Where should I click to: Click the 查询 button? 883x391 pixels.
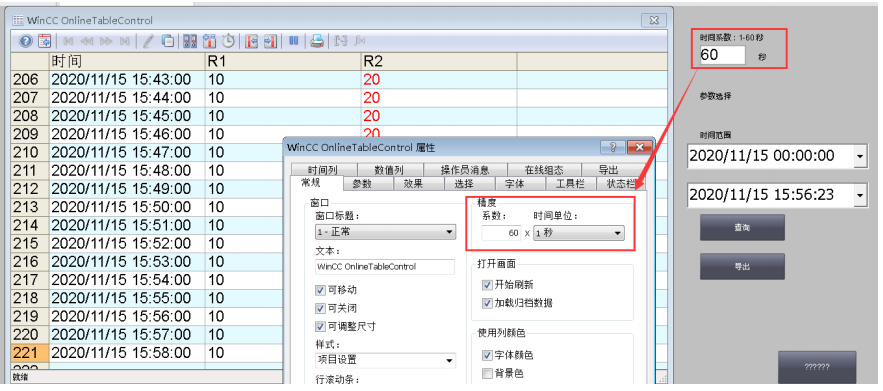[742, 227]
